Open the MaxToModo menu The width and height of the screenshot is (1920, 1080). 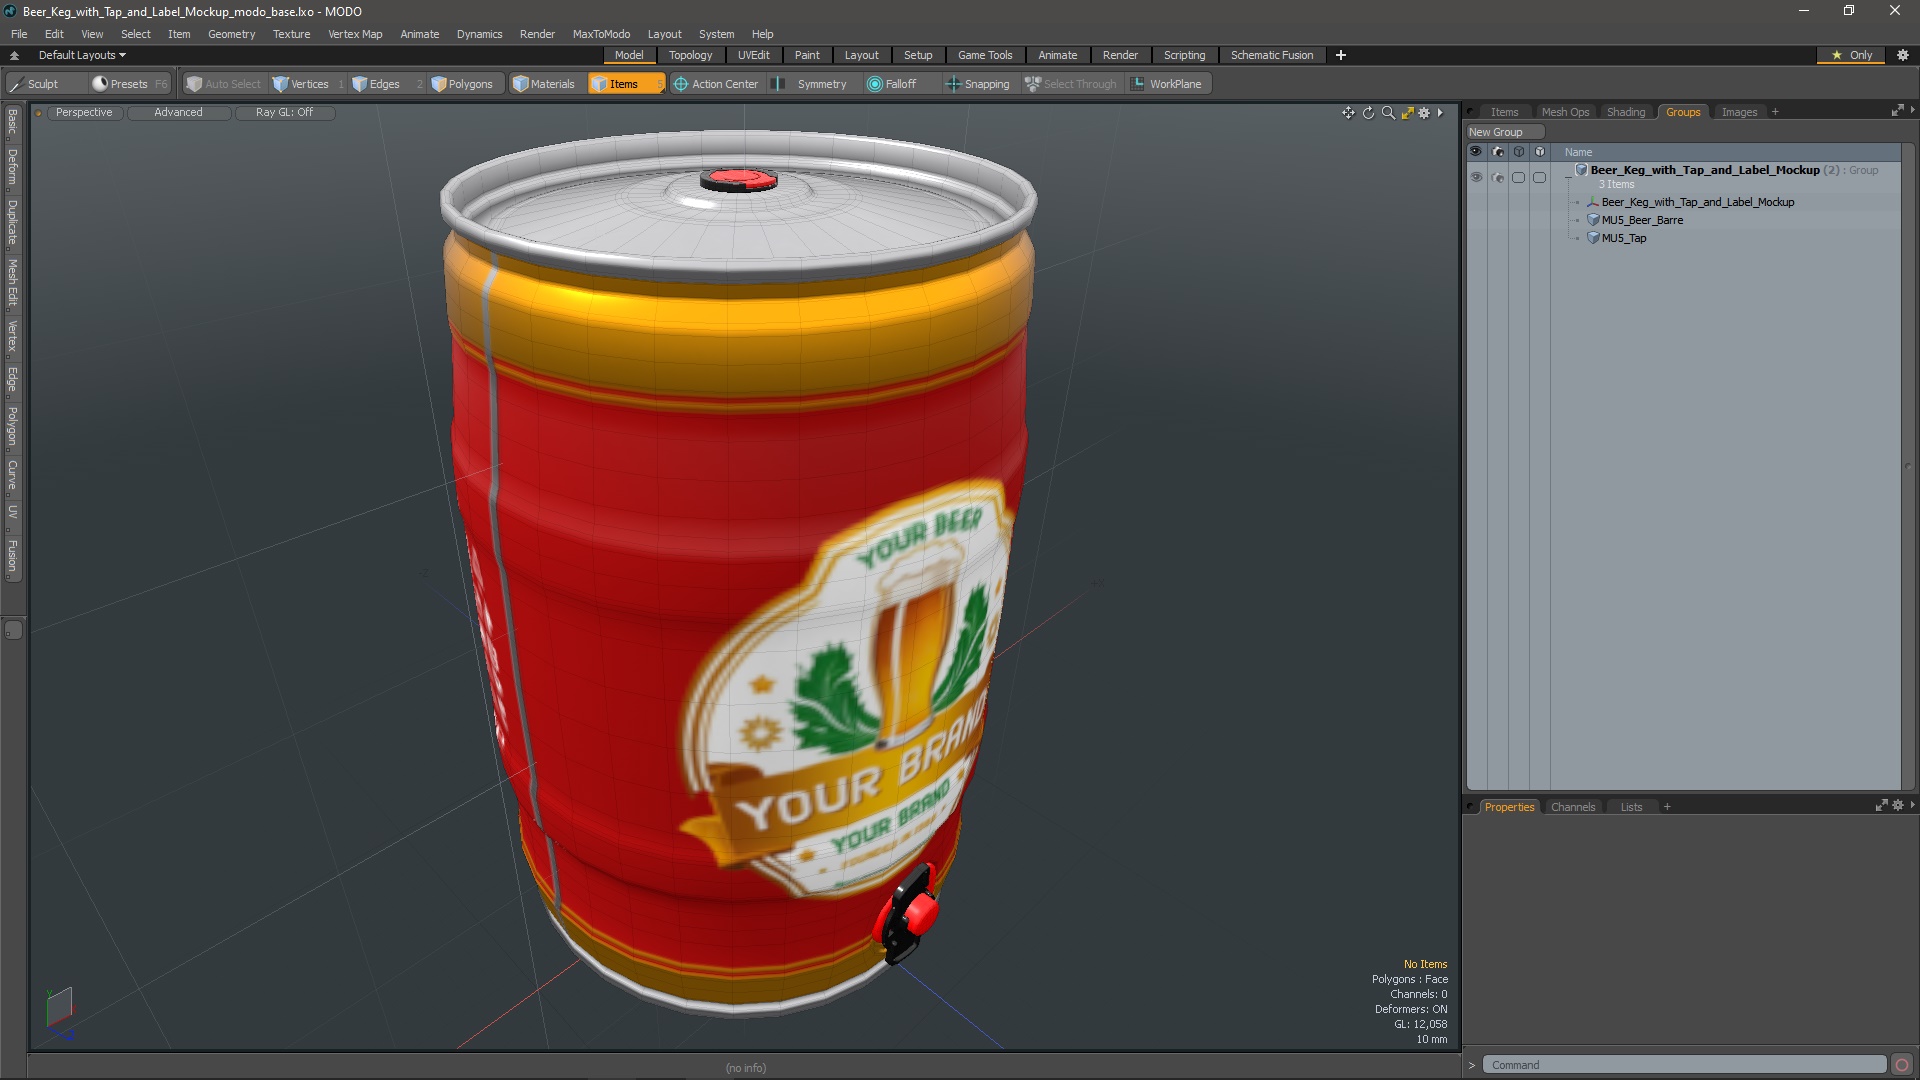(601, 34)
